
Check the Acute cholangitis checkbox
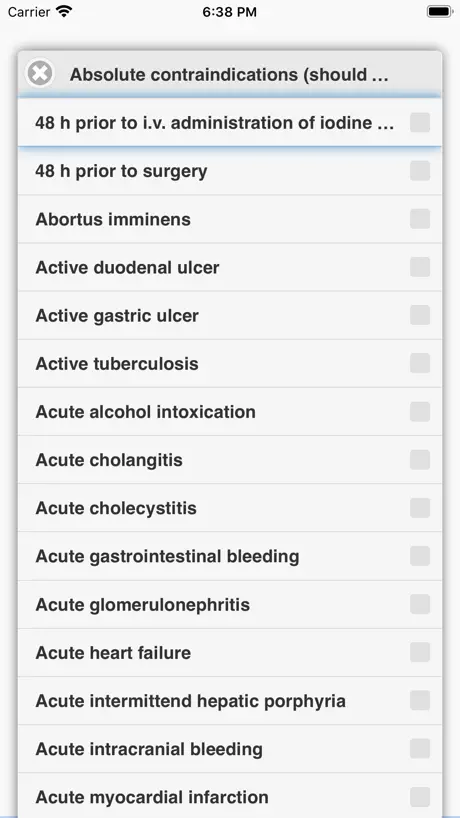[420, 460]
